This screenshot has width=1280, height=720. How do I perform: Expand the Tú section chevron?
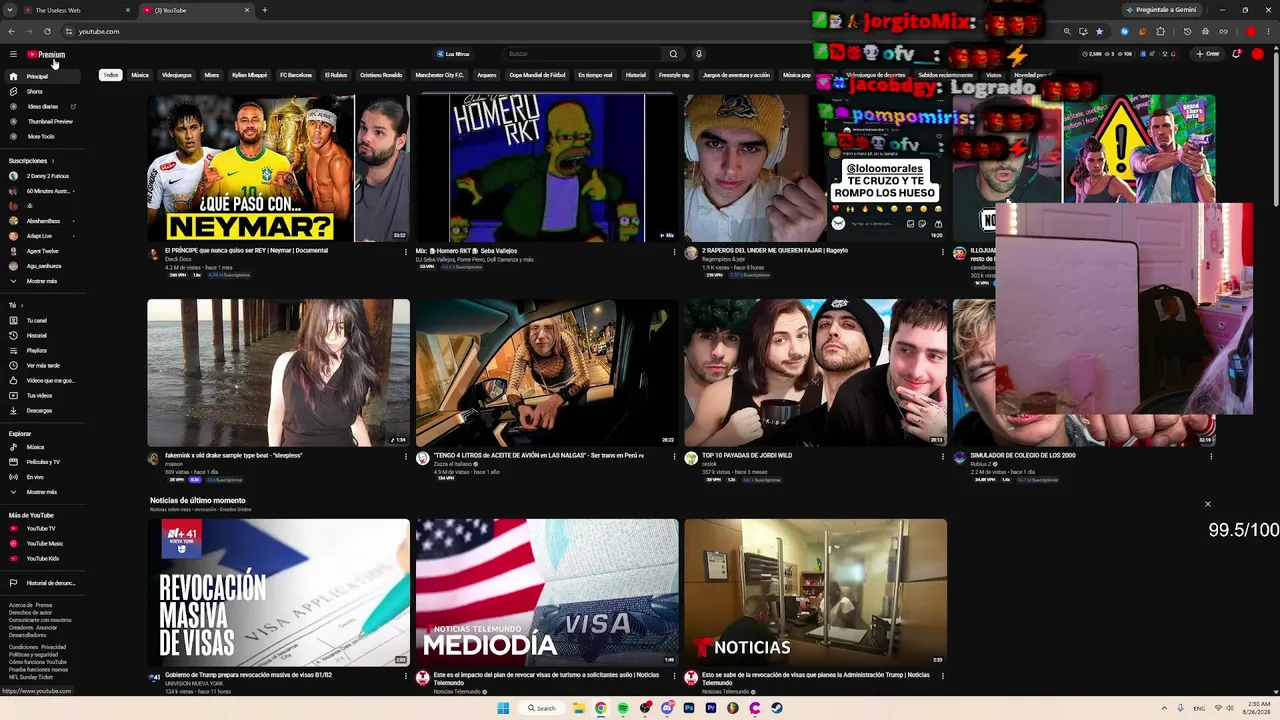[x=20, y=305]
